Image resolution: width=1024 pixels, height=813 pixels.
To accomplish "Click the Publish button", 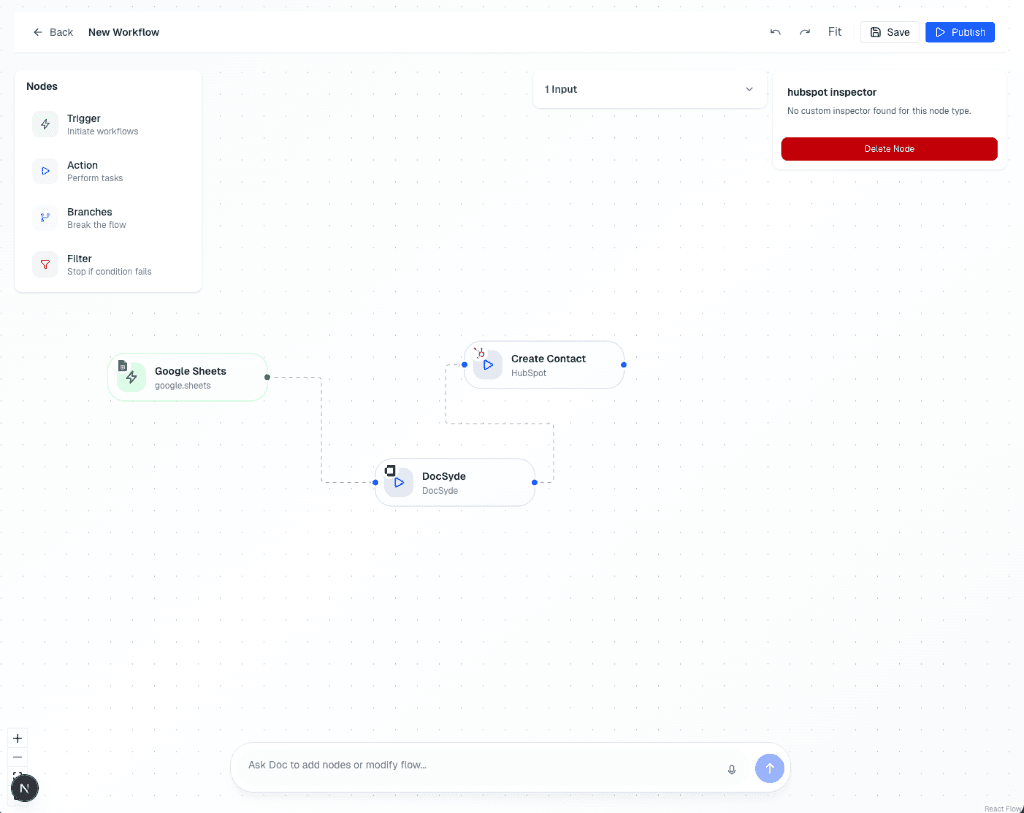I will click(x=959, y=32).
